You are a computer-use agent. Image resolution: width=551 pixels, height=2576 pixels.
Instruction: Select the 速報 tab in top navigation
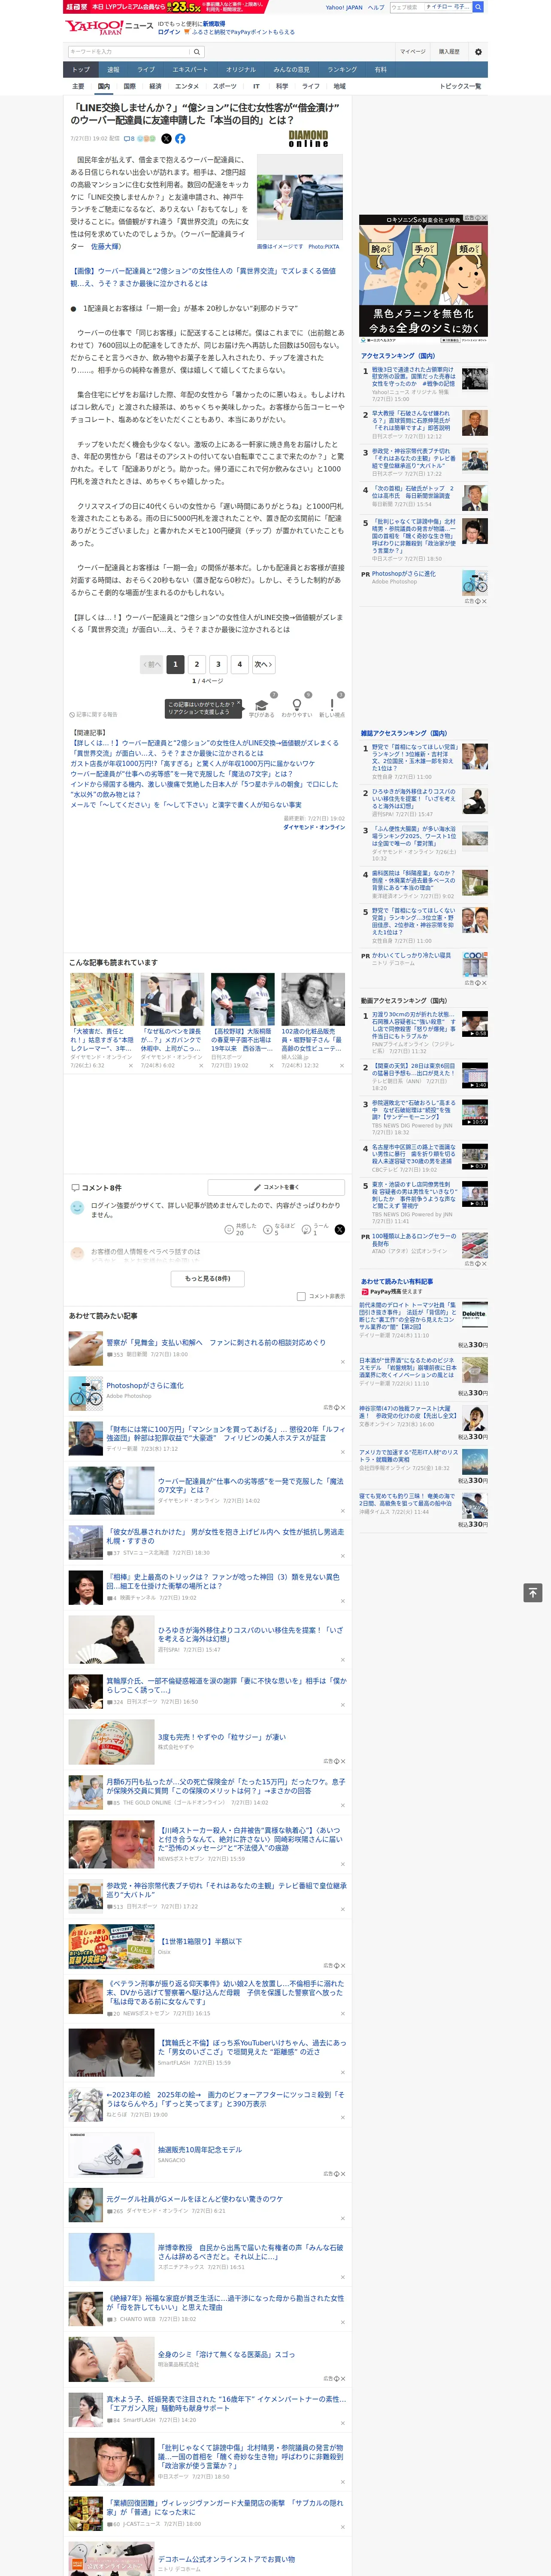pyautogui.click(x=113, y=70)
